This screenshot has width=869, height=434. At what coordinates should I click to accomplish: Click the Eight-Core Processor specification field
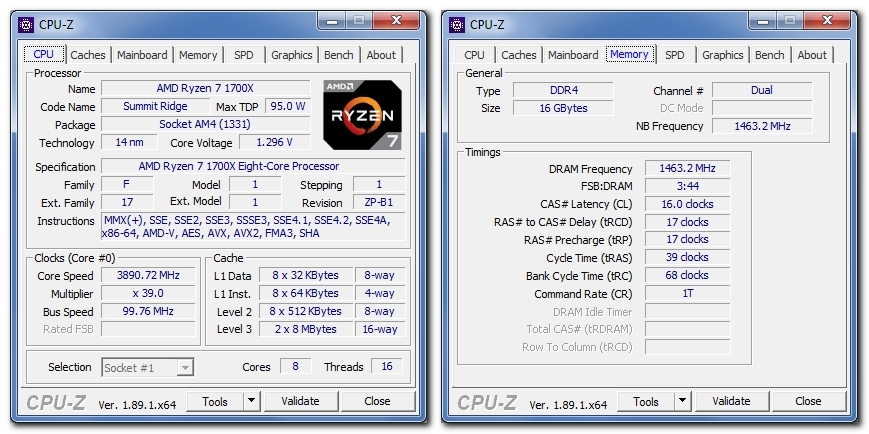click(x=253, y=166)
